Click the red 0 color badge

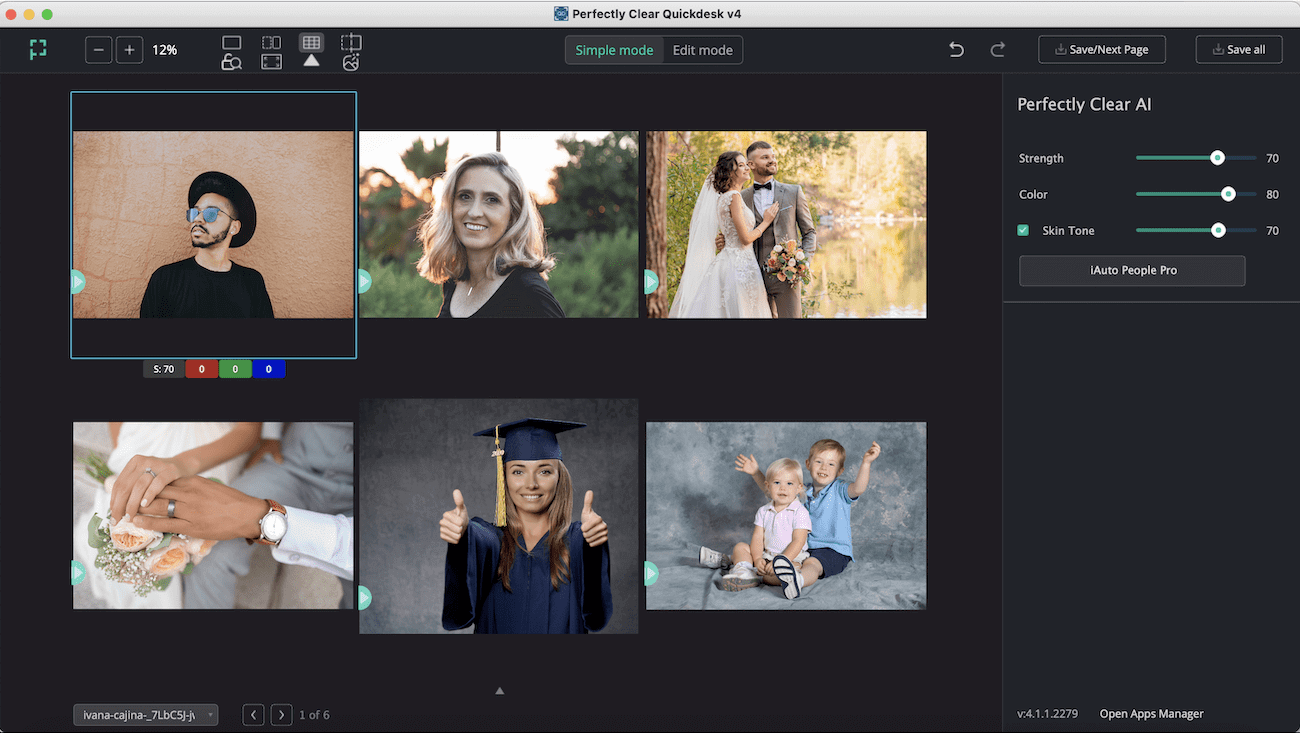[201, 369]
